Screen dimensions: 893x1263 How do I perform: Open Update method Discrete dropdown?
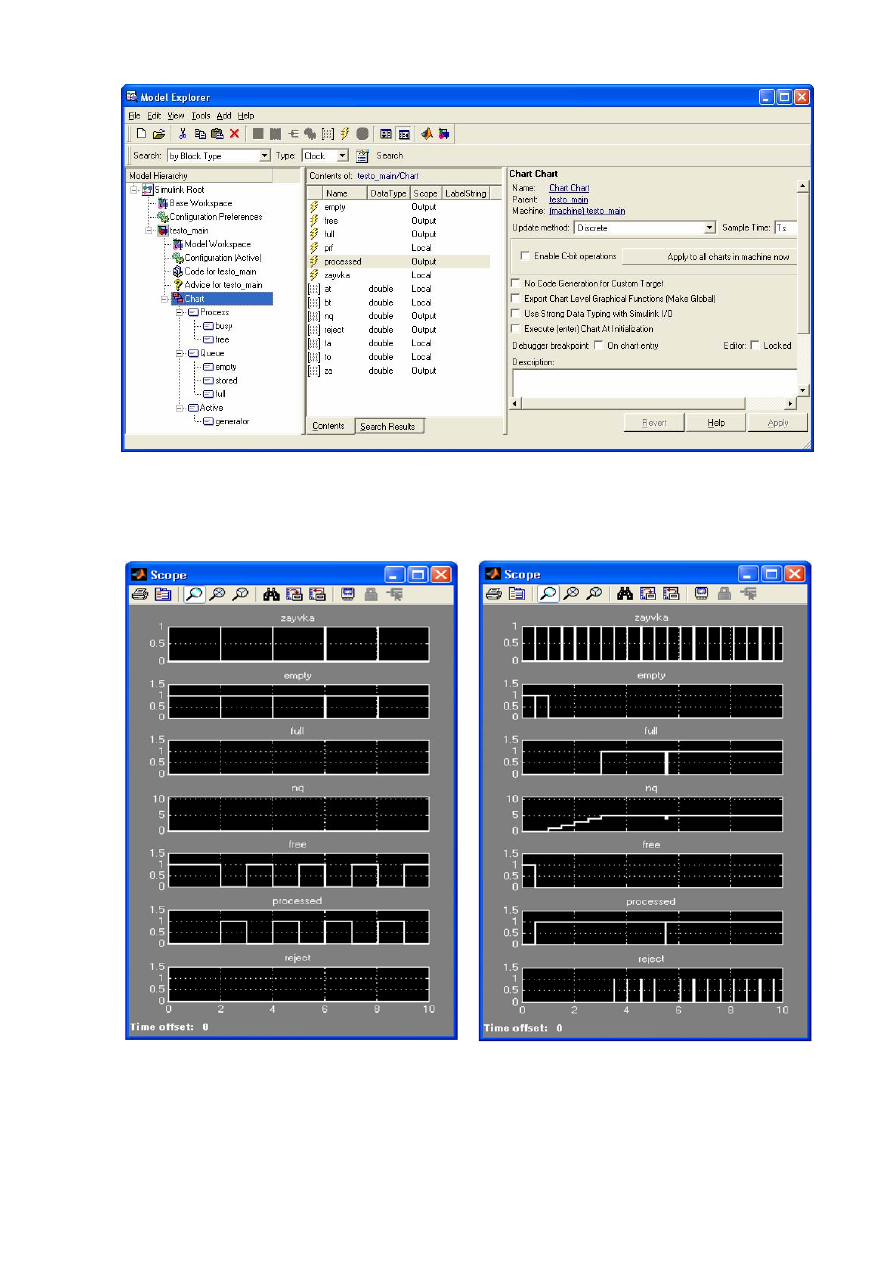click(x=710, y=228)
